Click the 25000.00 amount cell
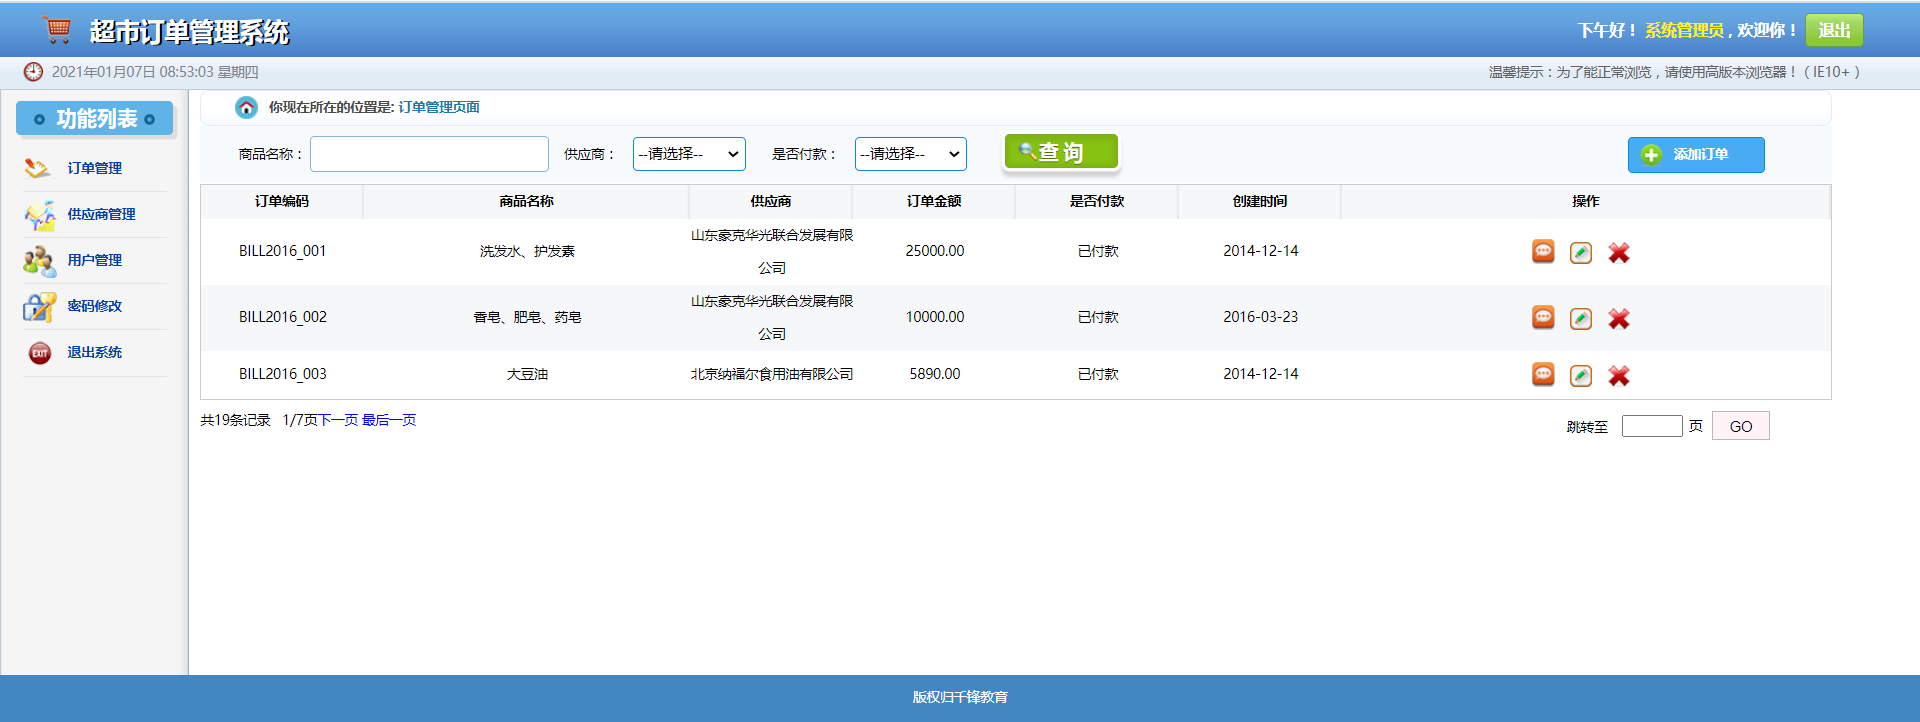The image size is (1920, 722). click(x=935, y=251)
